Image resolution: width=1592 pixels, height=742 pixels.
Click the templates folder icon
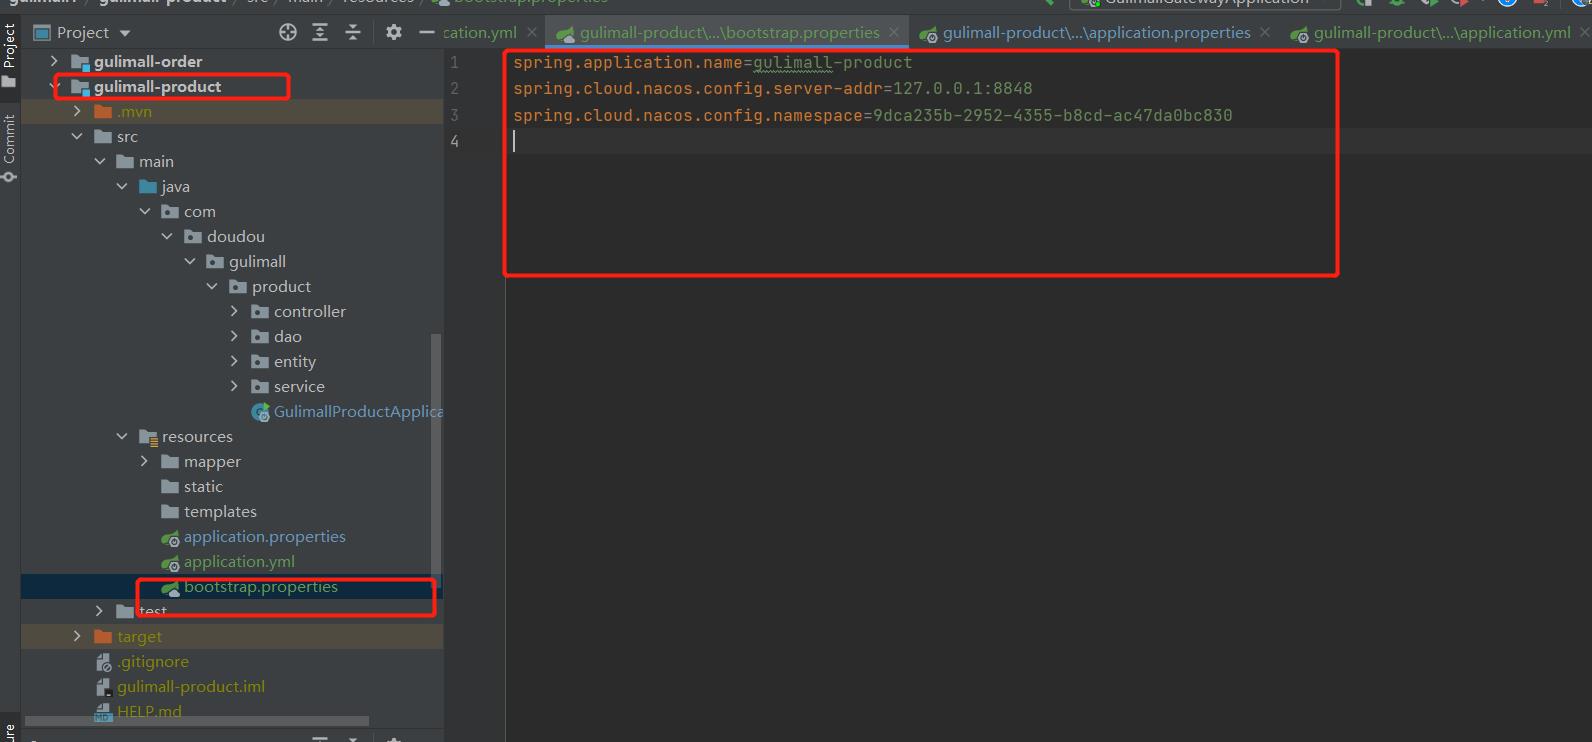pyautogui.click(x=170, y=512)
